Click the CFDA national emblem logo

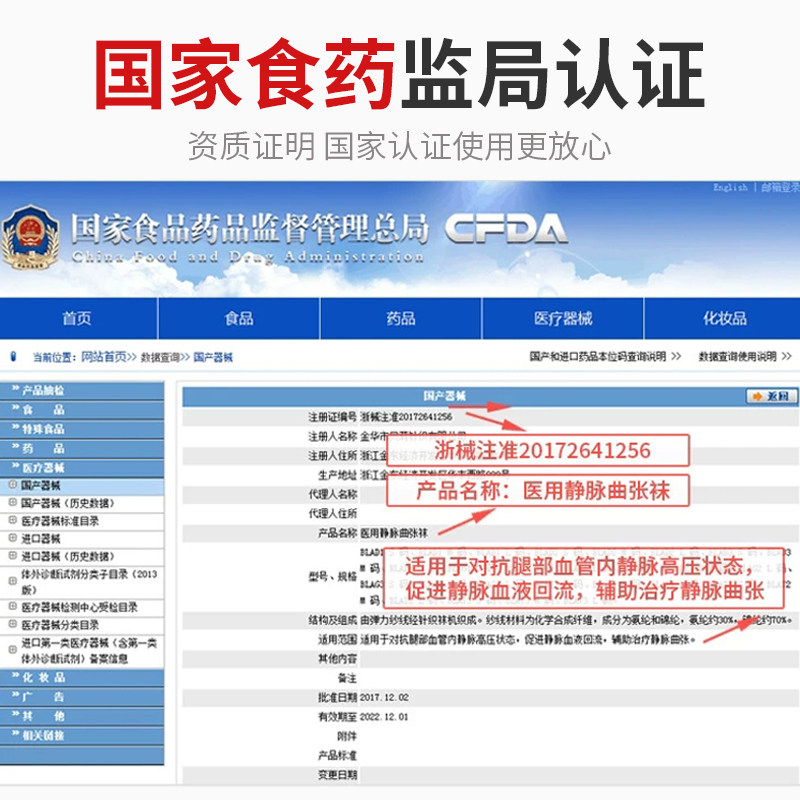(30, 237)
